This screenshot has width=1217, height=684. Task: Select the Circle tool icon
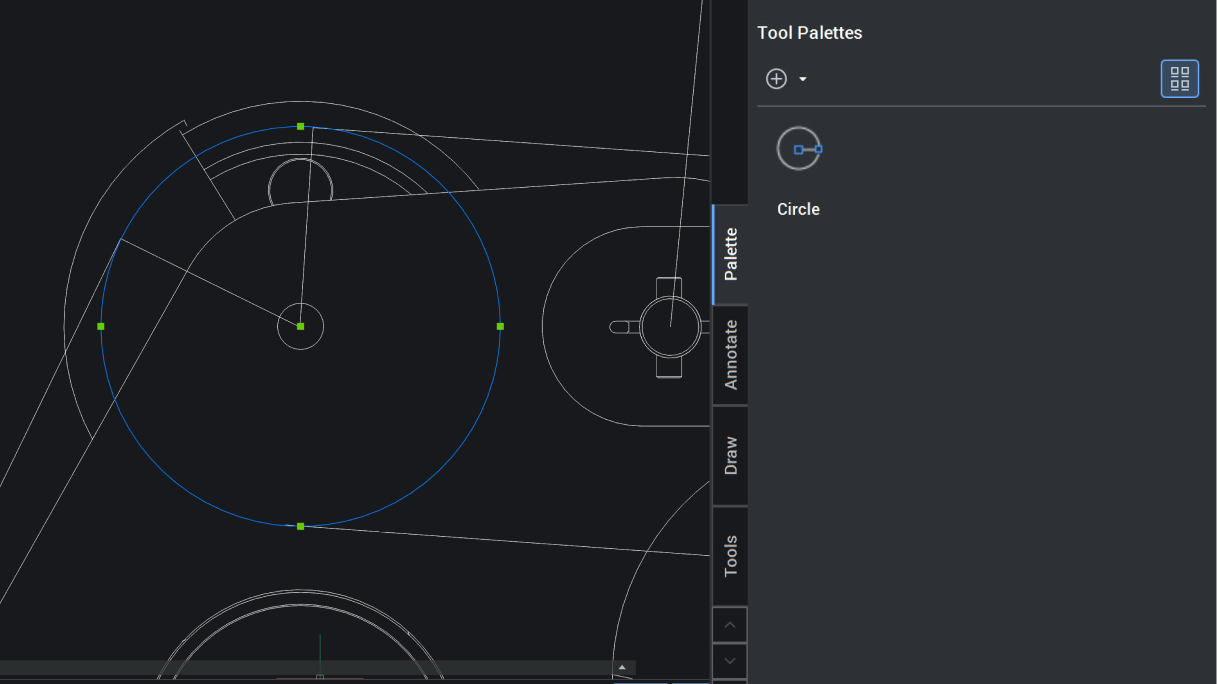pyautogui.click(x=799, y=149)
